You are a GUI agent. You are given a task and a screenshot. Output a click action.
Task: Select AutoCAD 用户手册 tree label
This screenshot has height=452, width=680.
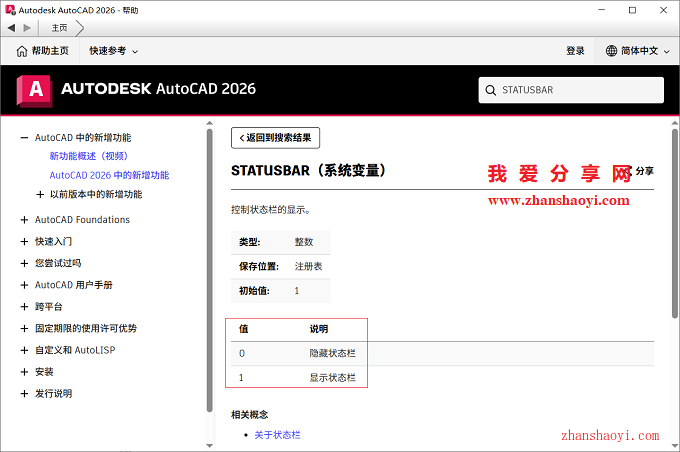pos(74,285)
